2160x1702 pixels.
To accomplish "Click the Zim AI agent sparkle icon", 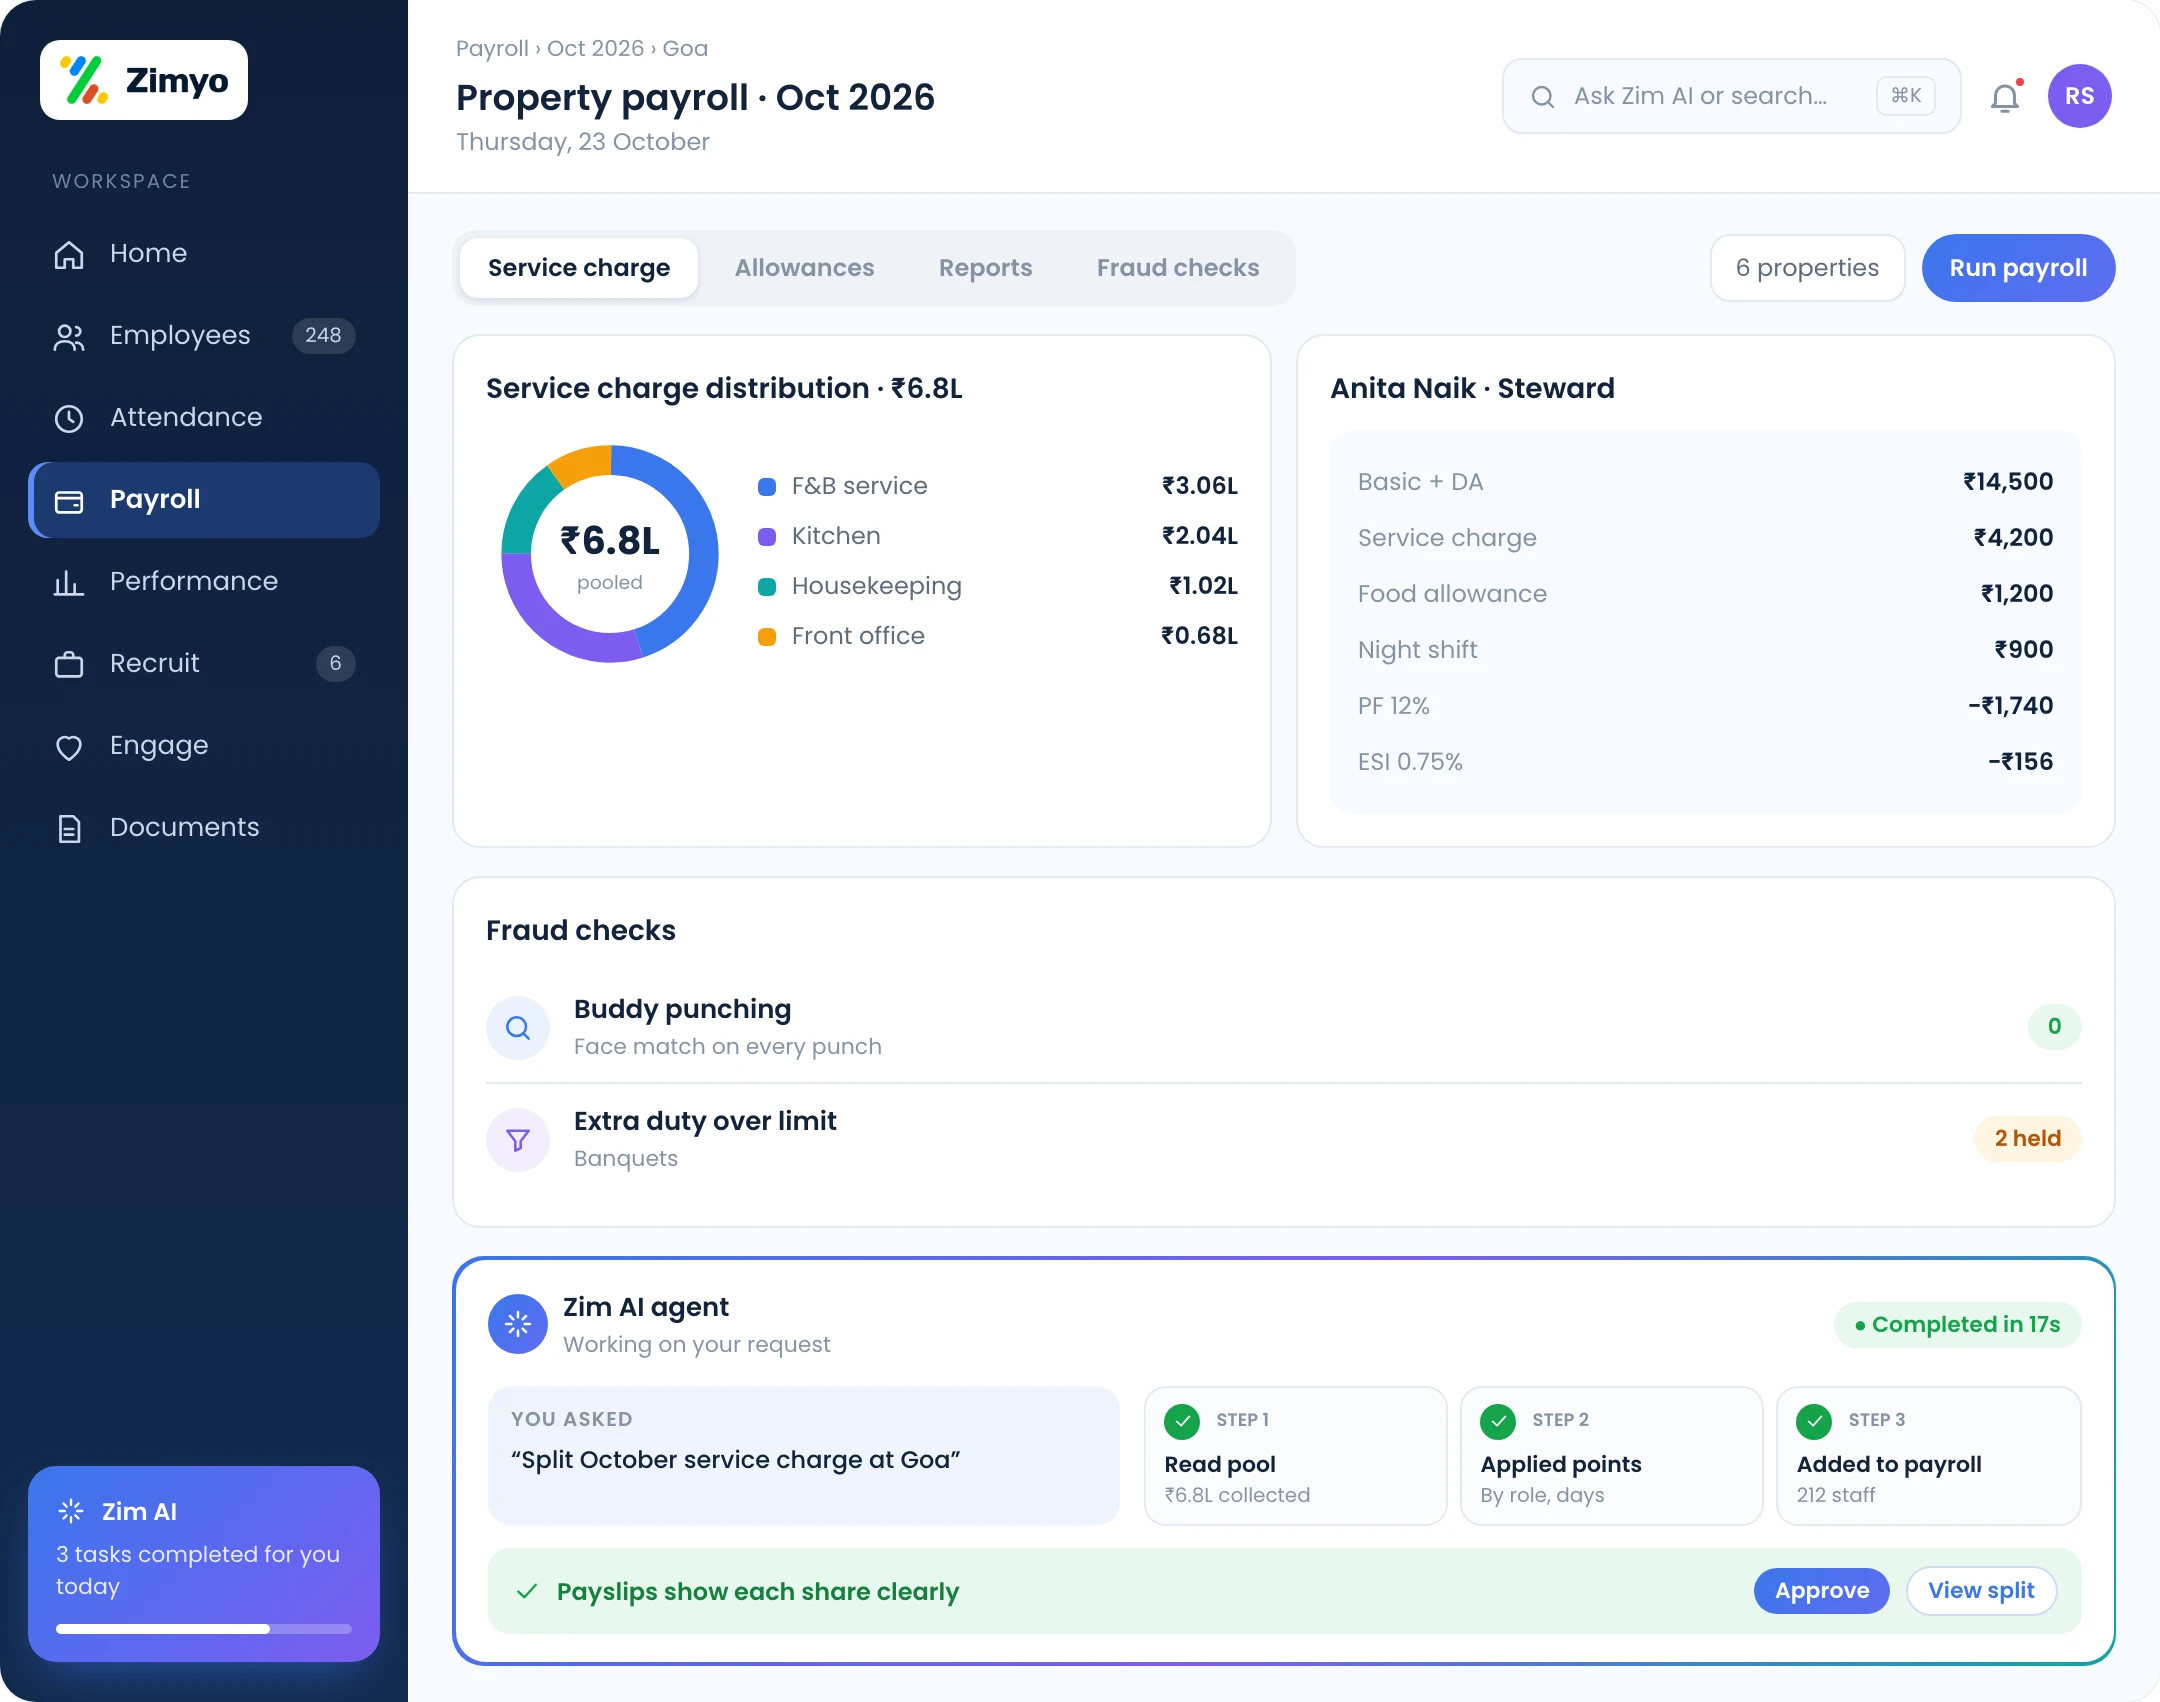I will 518,1324.
